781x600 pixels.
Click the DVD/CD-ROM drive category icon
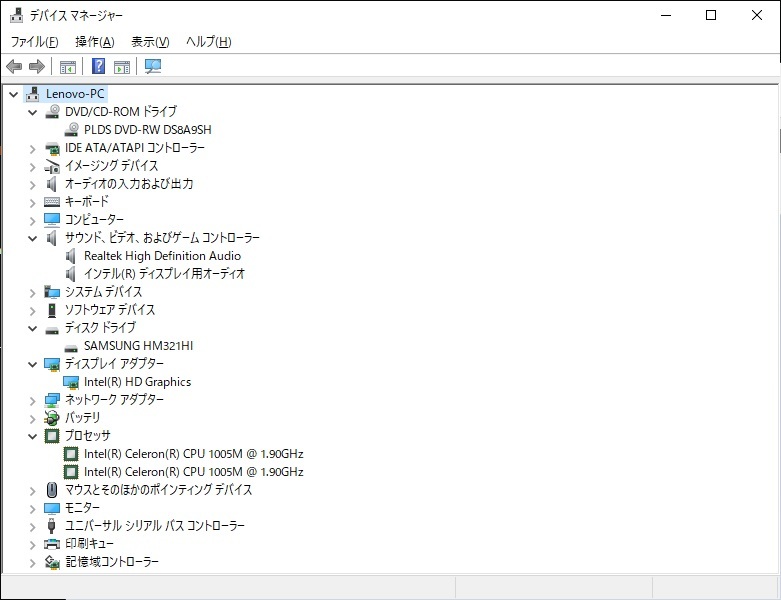click(52, 112)
